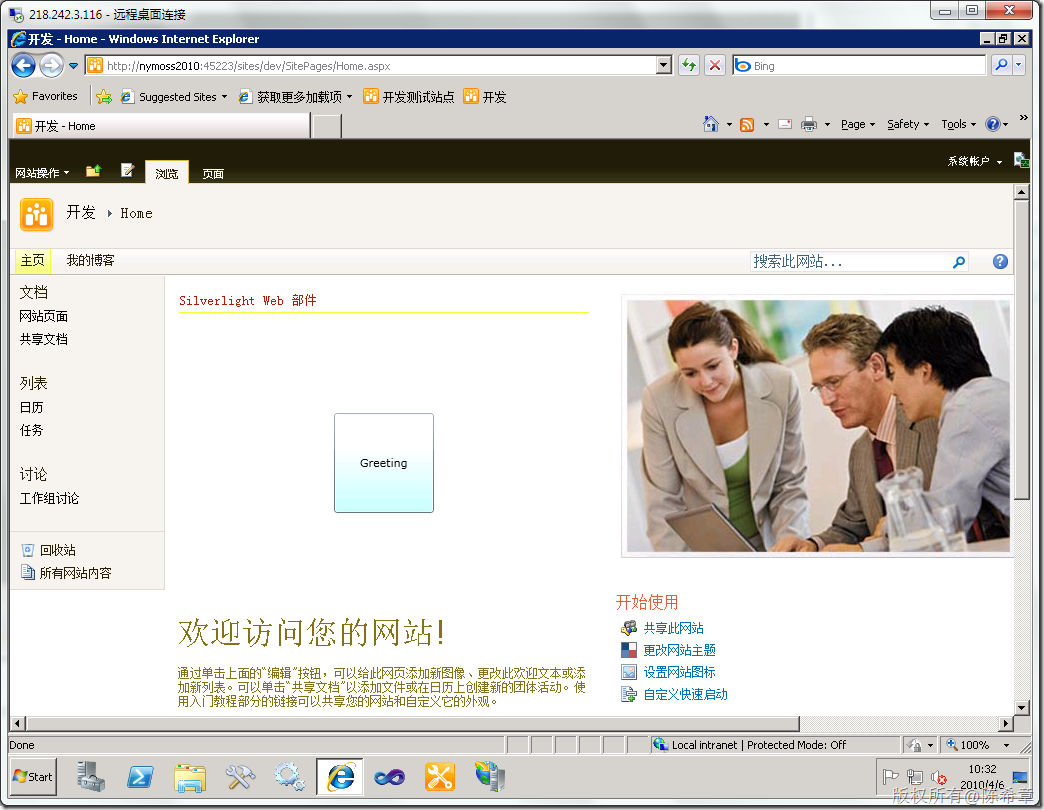Open a new blank browser tab
Screen dimensions: 1044x810
(327, 126)
